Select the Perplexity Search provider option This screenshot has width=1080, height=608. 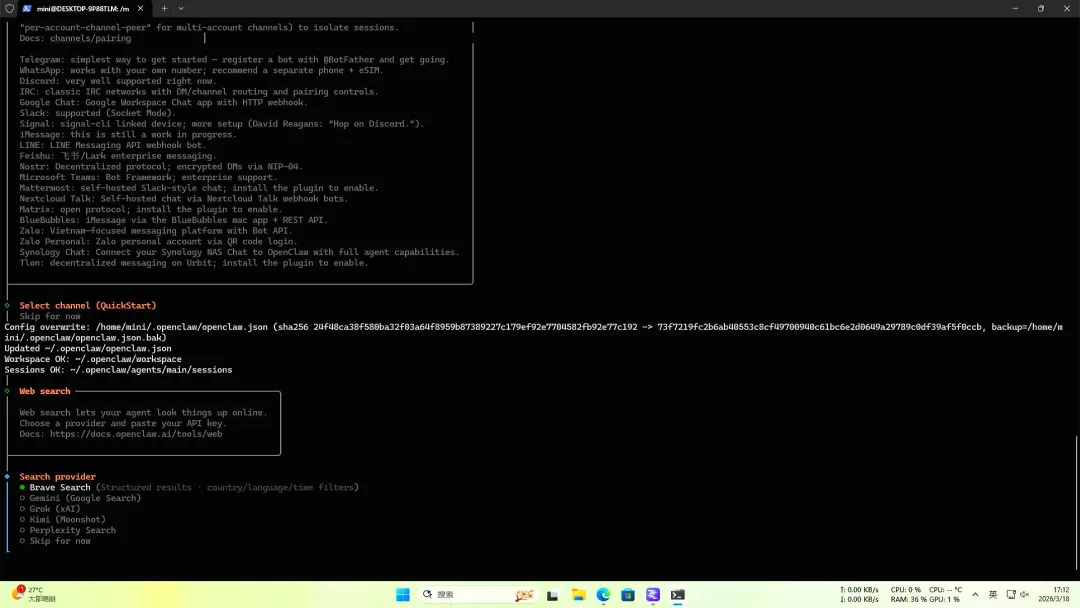[x=68, y=530]
